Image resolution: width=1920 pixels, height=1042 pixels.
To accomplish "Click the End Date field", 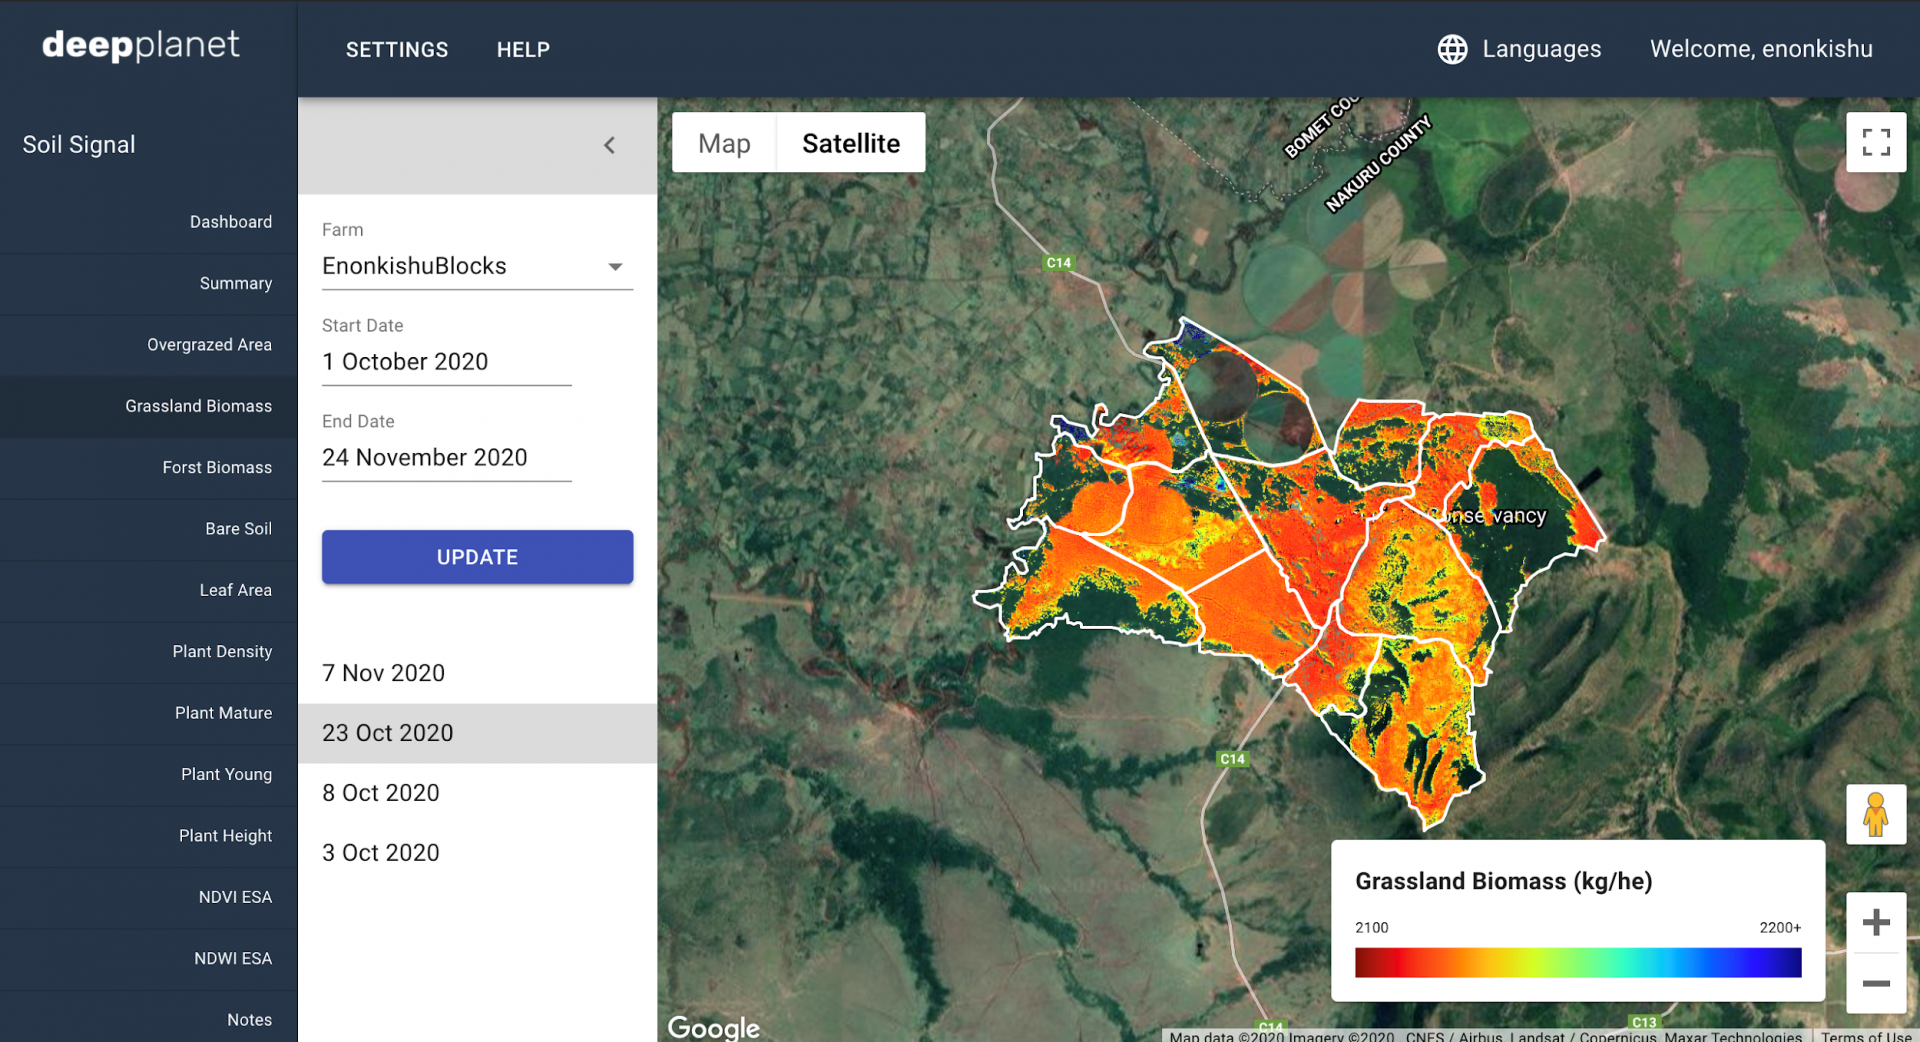I will click(x=446, y=458).
